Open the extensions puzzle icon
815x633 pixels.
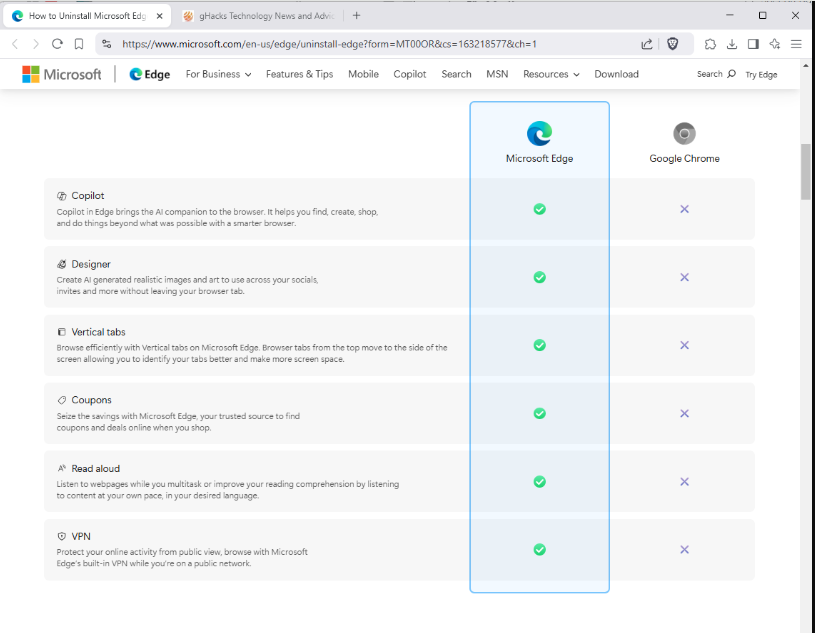click(711, 44)
